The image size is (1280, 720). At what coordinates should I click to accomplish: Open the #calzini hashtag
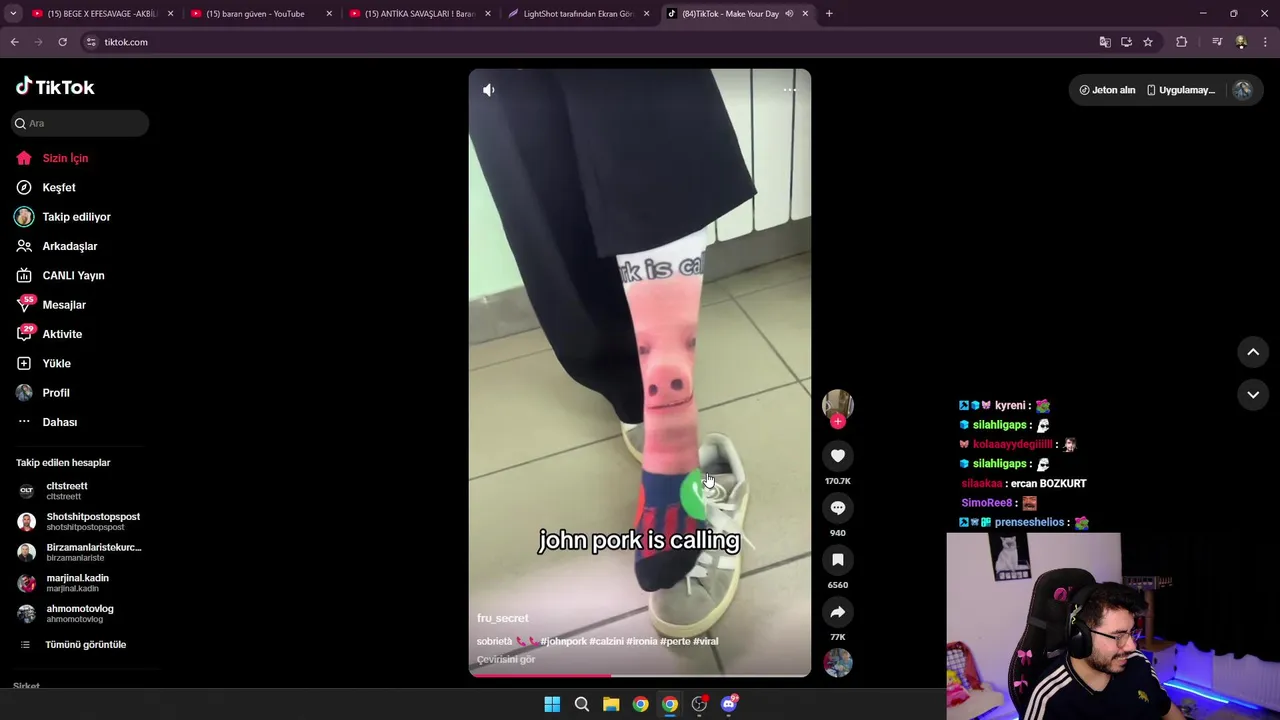(607, 641)
